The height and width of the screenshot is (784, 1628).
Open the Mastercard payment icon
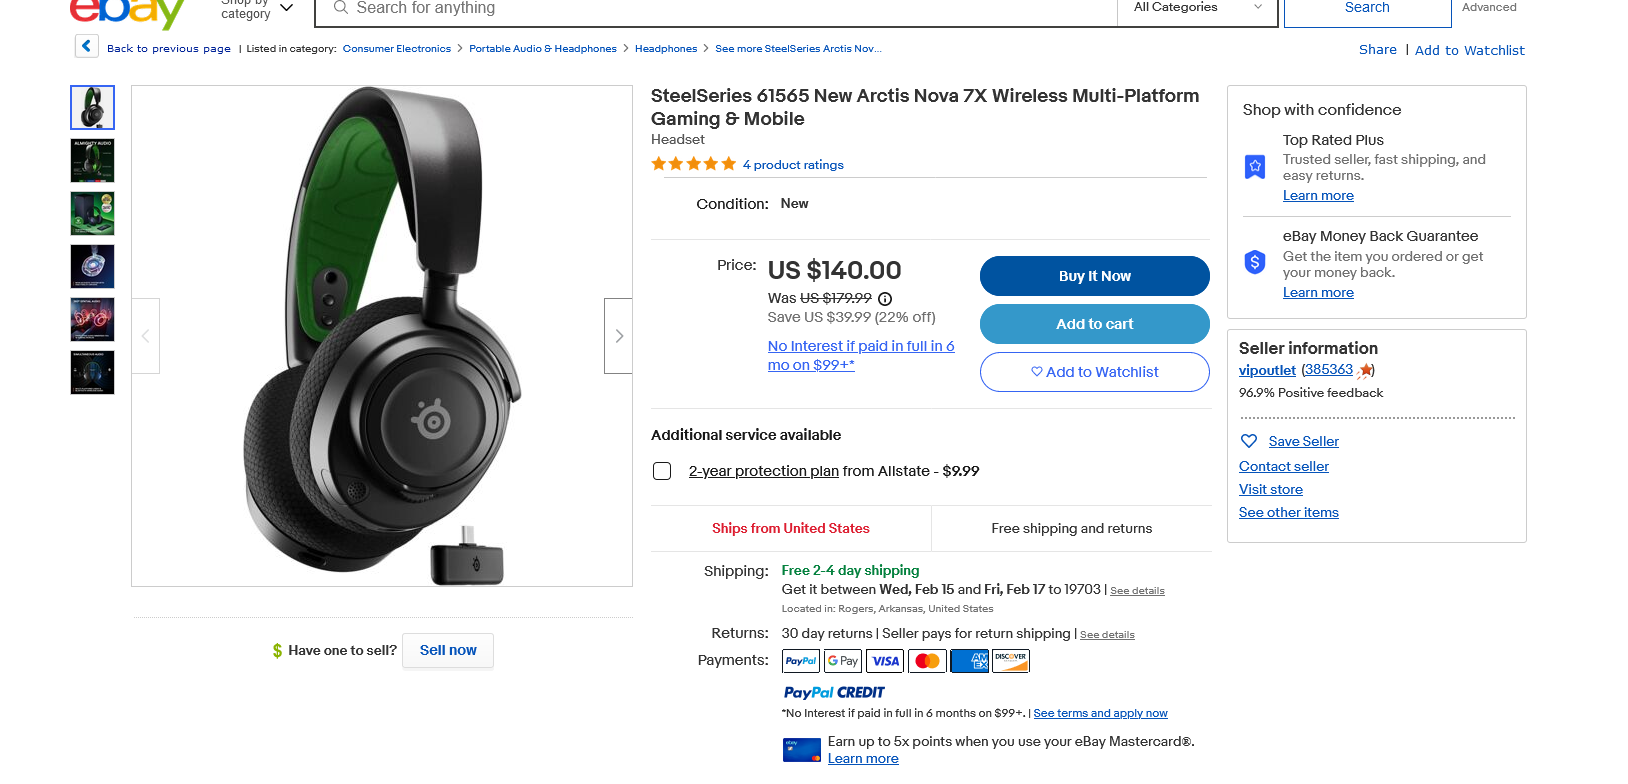click(x=927, y=661)
